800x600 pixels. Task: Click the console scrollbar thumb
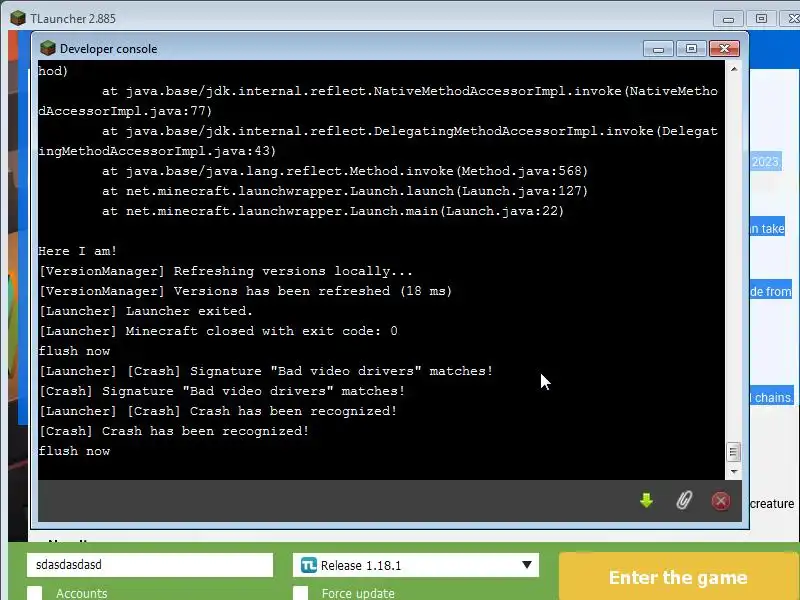click(734, 452)
